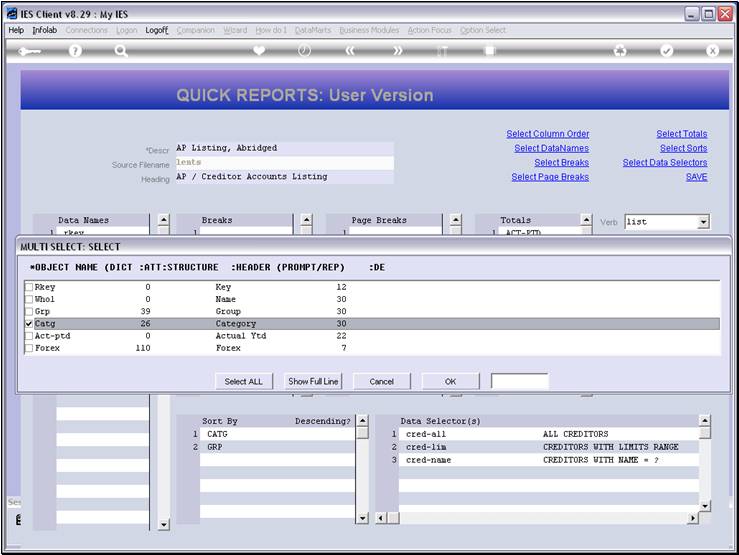Tick the Forex checkbox
739x555 pixels.
29,348
